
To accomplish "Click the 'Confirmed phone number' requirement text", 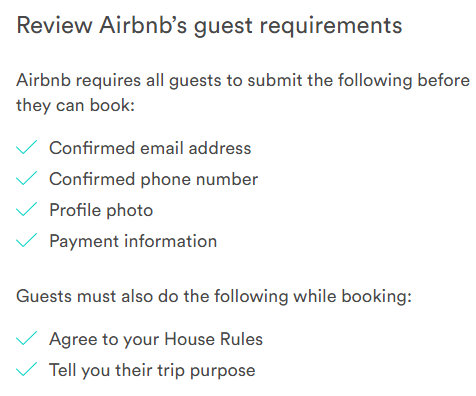I will pyautogui.click(x=154, y=179).
